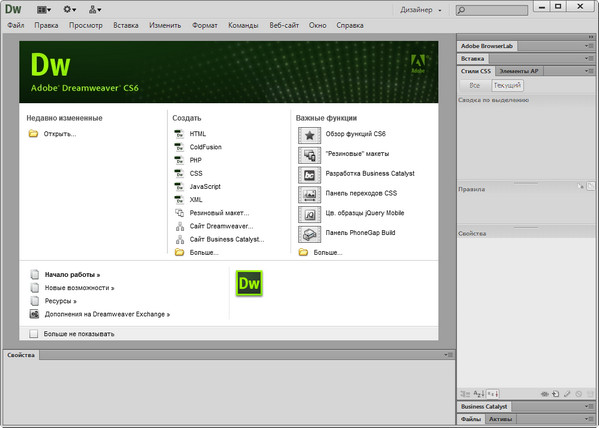The height and width of the screenshot is (428, 599).
Task: Click the Ресурсы link
Action: pos(60,301)
